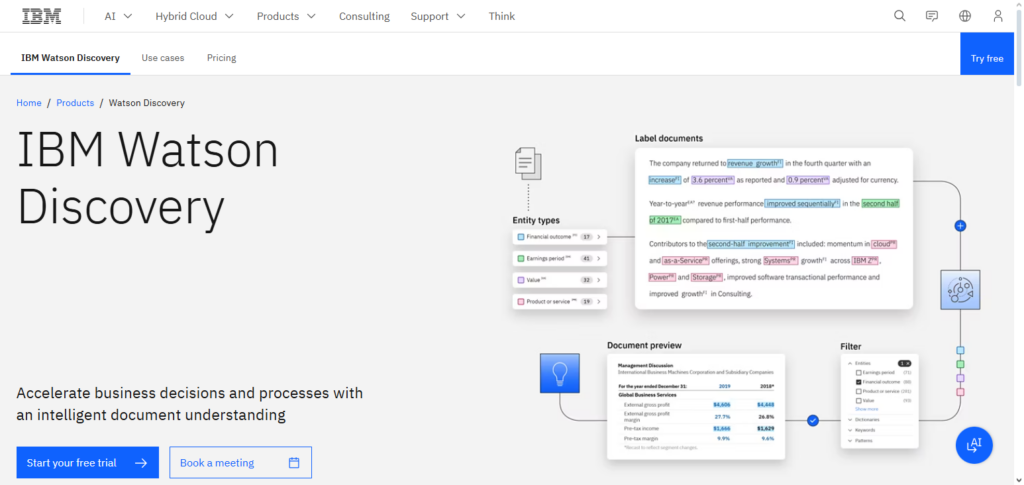The height and width of the screenshot is (485, 1024).
Task: Clear the Entities filter count badge
Action: (x=904, y=363)
